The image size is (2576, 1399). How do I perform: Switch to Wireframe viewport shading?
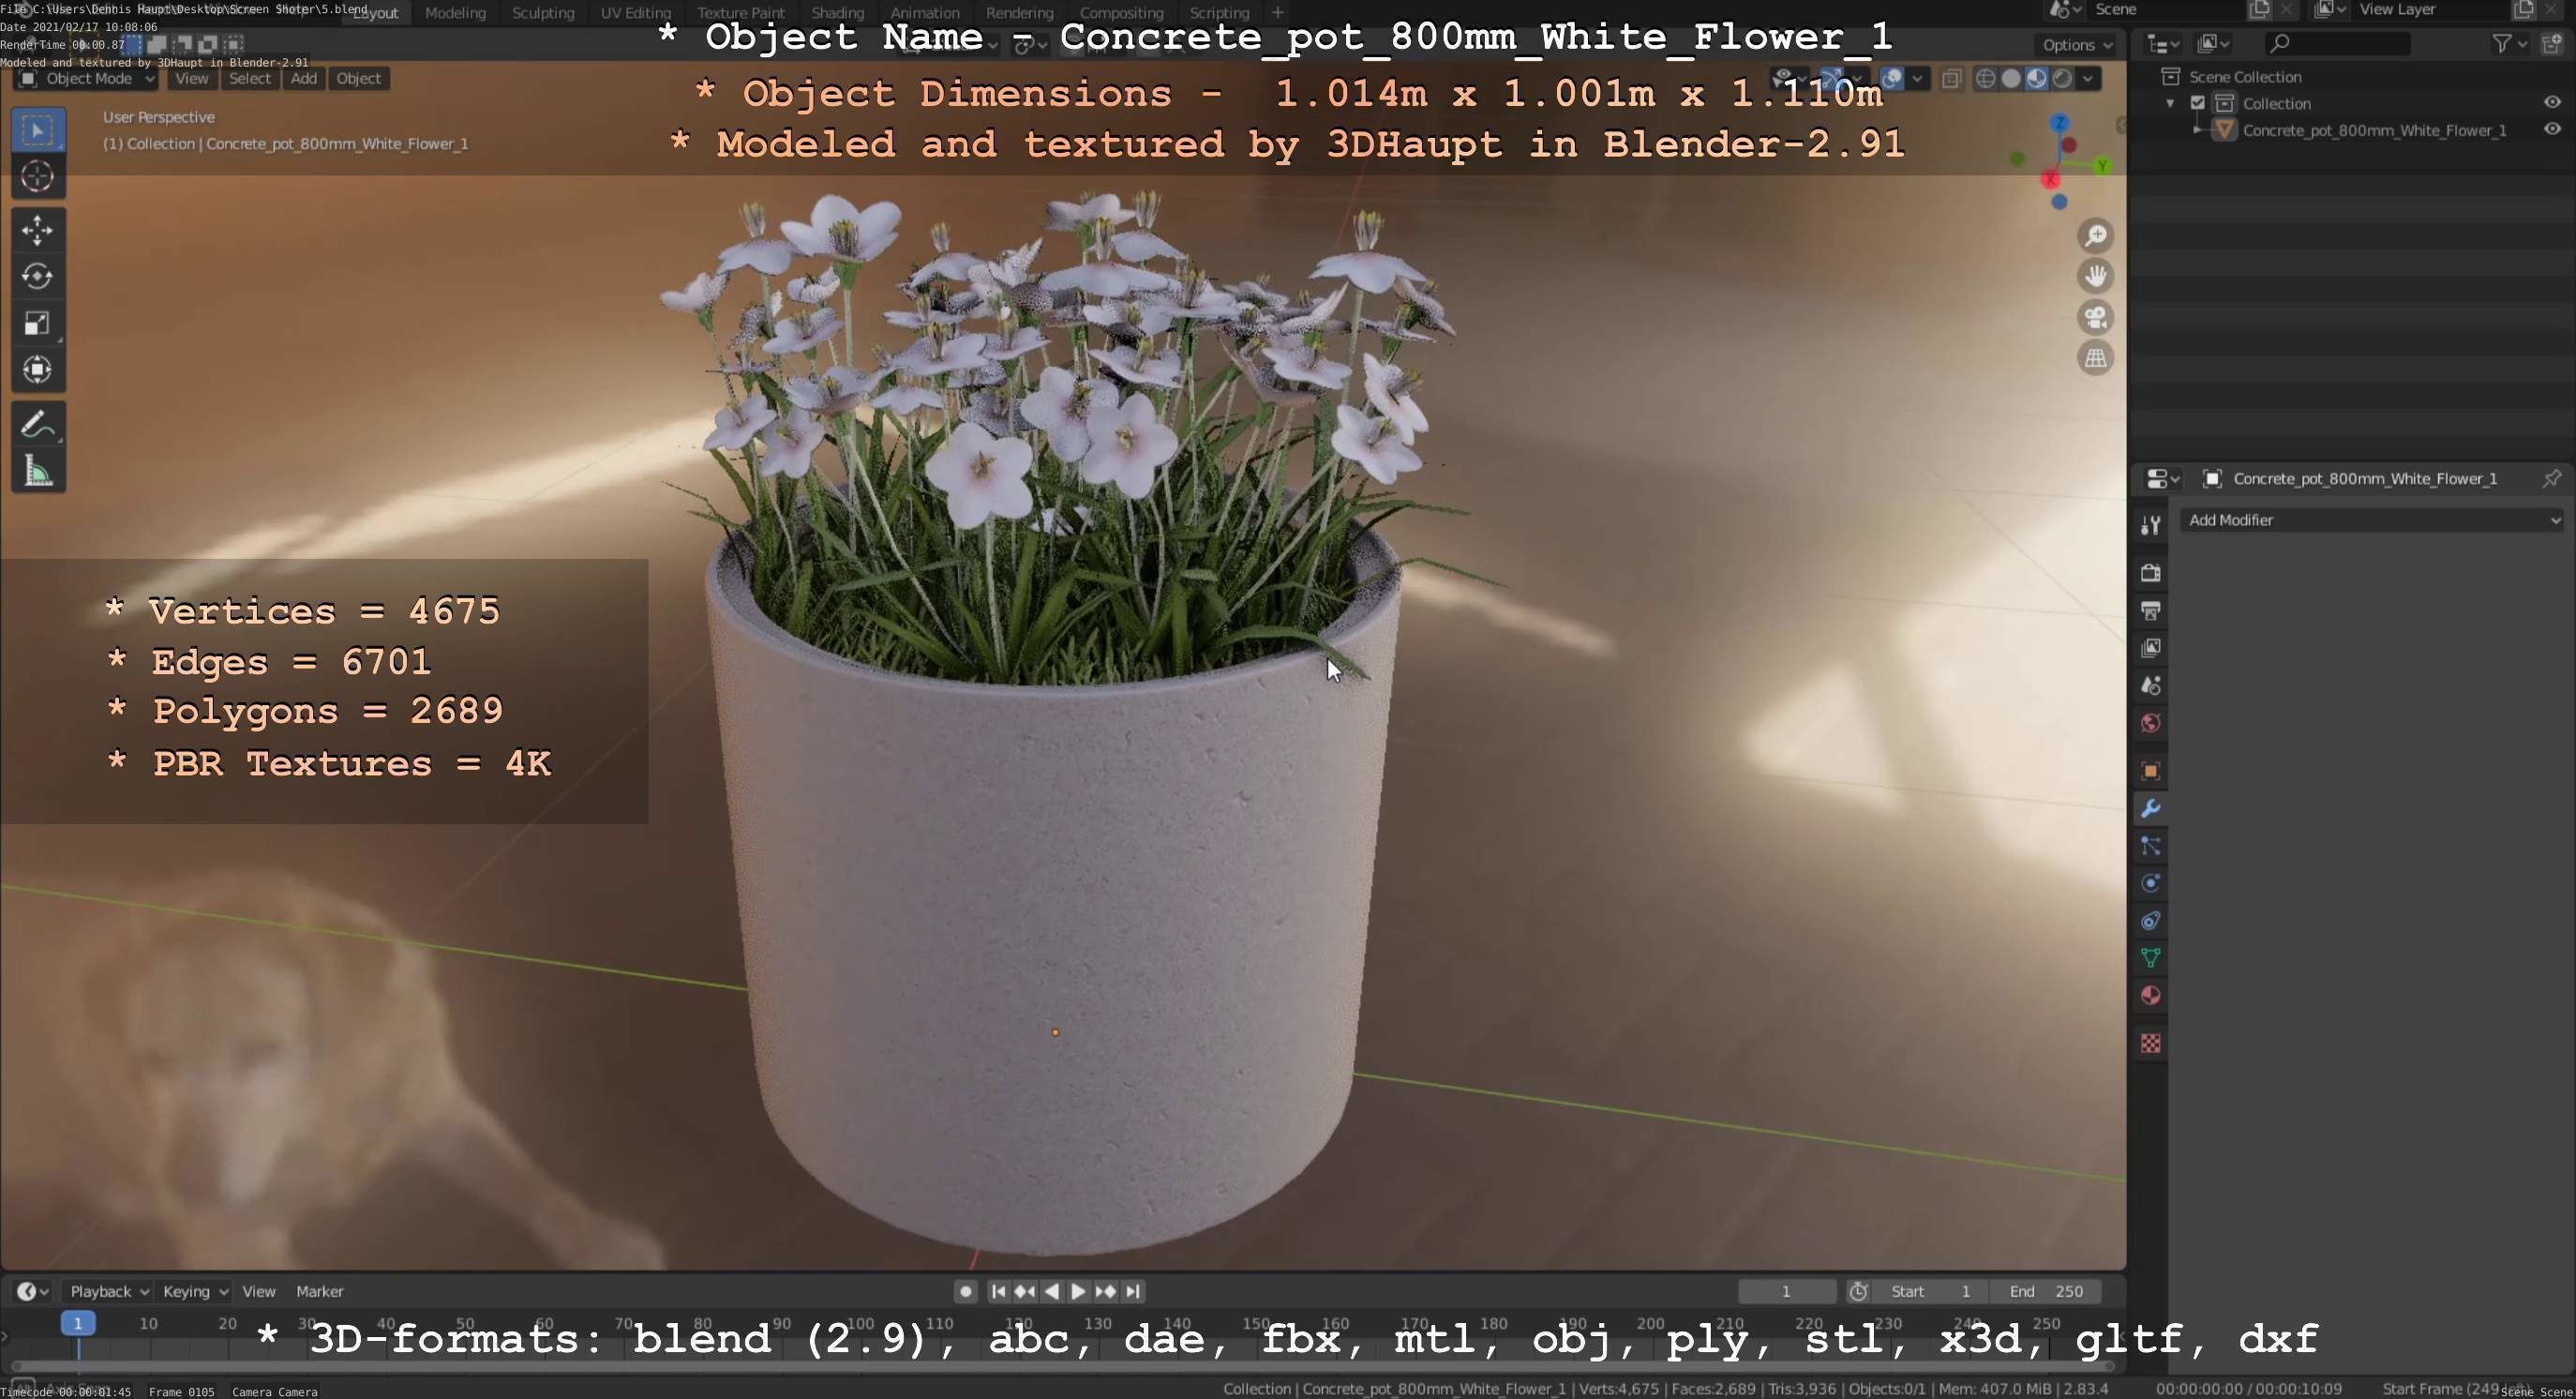[x=1986, y=79]
